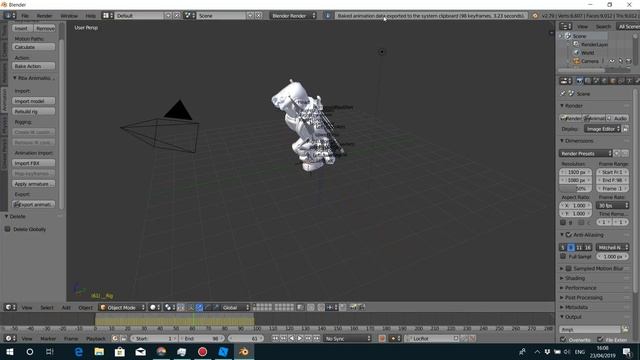640x360 pixels.
Task: Click Calculate under Motion Paths
Action: point(33,47)
